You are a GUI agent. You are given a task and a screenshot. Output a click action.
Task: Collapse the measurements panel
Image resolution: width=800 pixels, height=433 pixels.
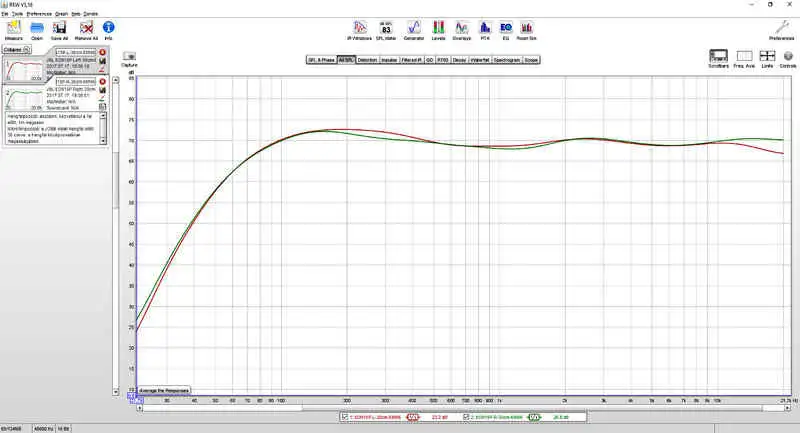coord(14,47)
